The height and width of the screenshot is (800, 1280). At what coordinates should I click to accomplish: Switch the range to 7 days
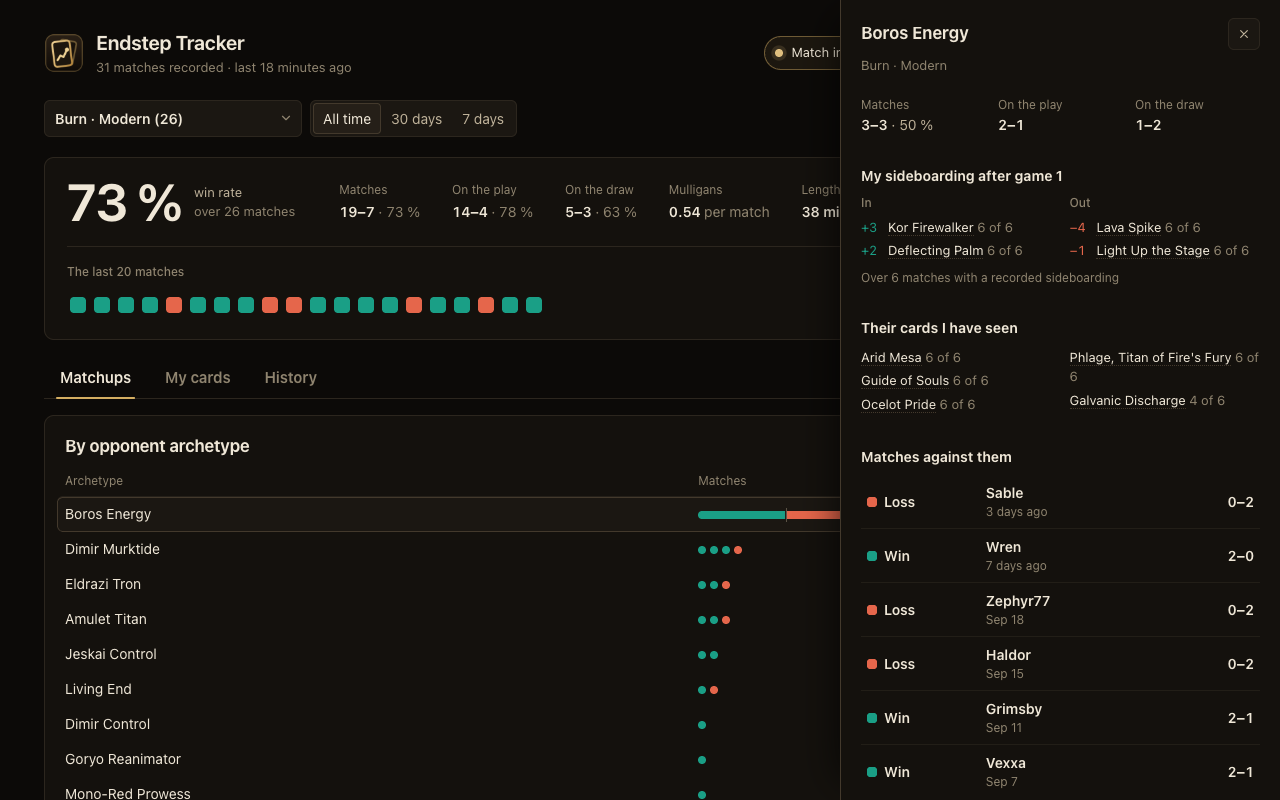[x=483, y=119]
